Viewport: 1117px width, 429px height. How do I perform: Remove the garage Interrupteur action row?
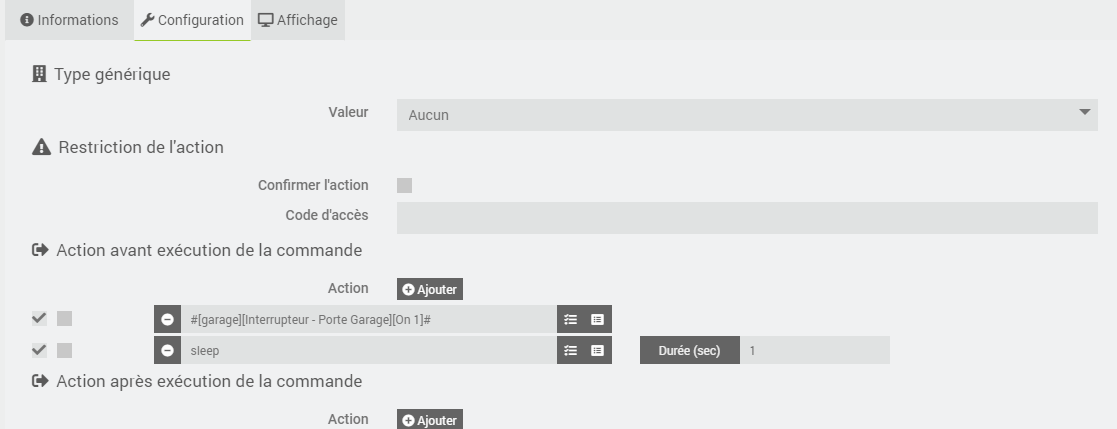point(167,319)
